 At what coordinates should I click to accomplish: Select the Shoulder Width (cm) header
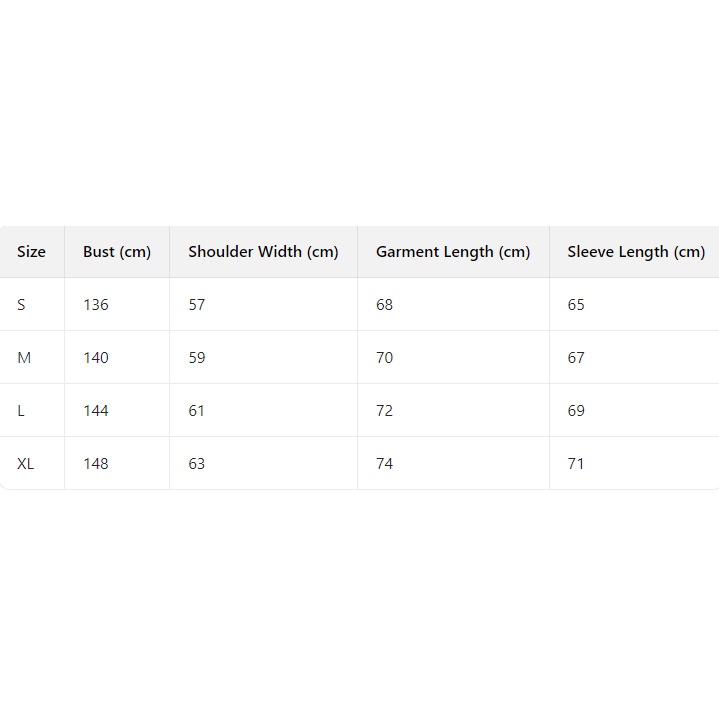pos(263,252)
